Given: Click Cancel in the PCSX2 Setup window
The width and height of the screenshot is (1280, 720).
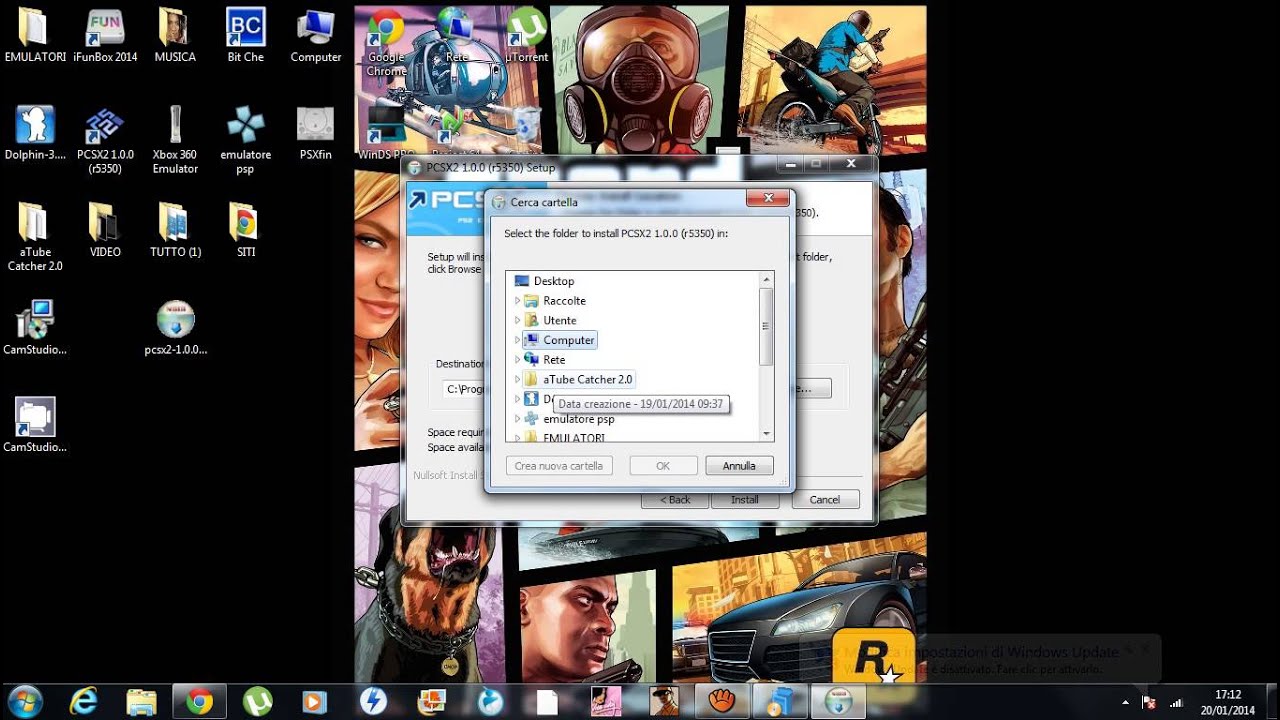Looking at the screenshot, I should pyautogui.click(x=825, y=499).
